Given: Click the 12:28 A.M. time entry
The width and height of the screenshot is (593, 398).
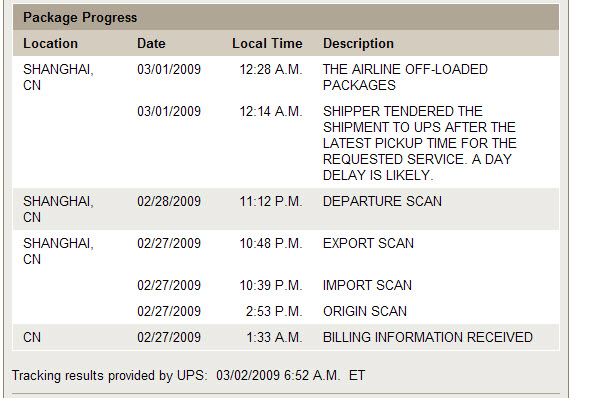Looking at the screenshot, I should click(271, 70).
